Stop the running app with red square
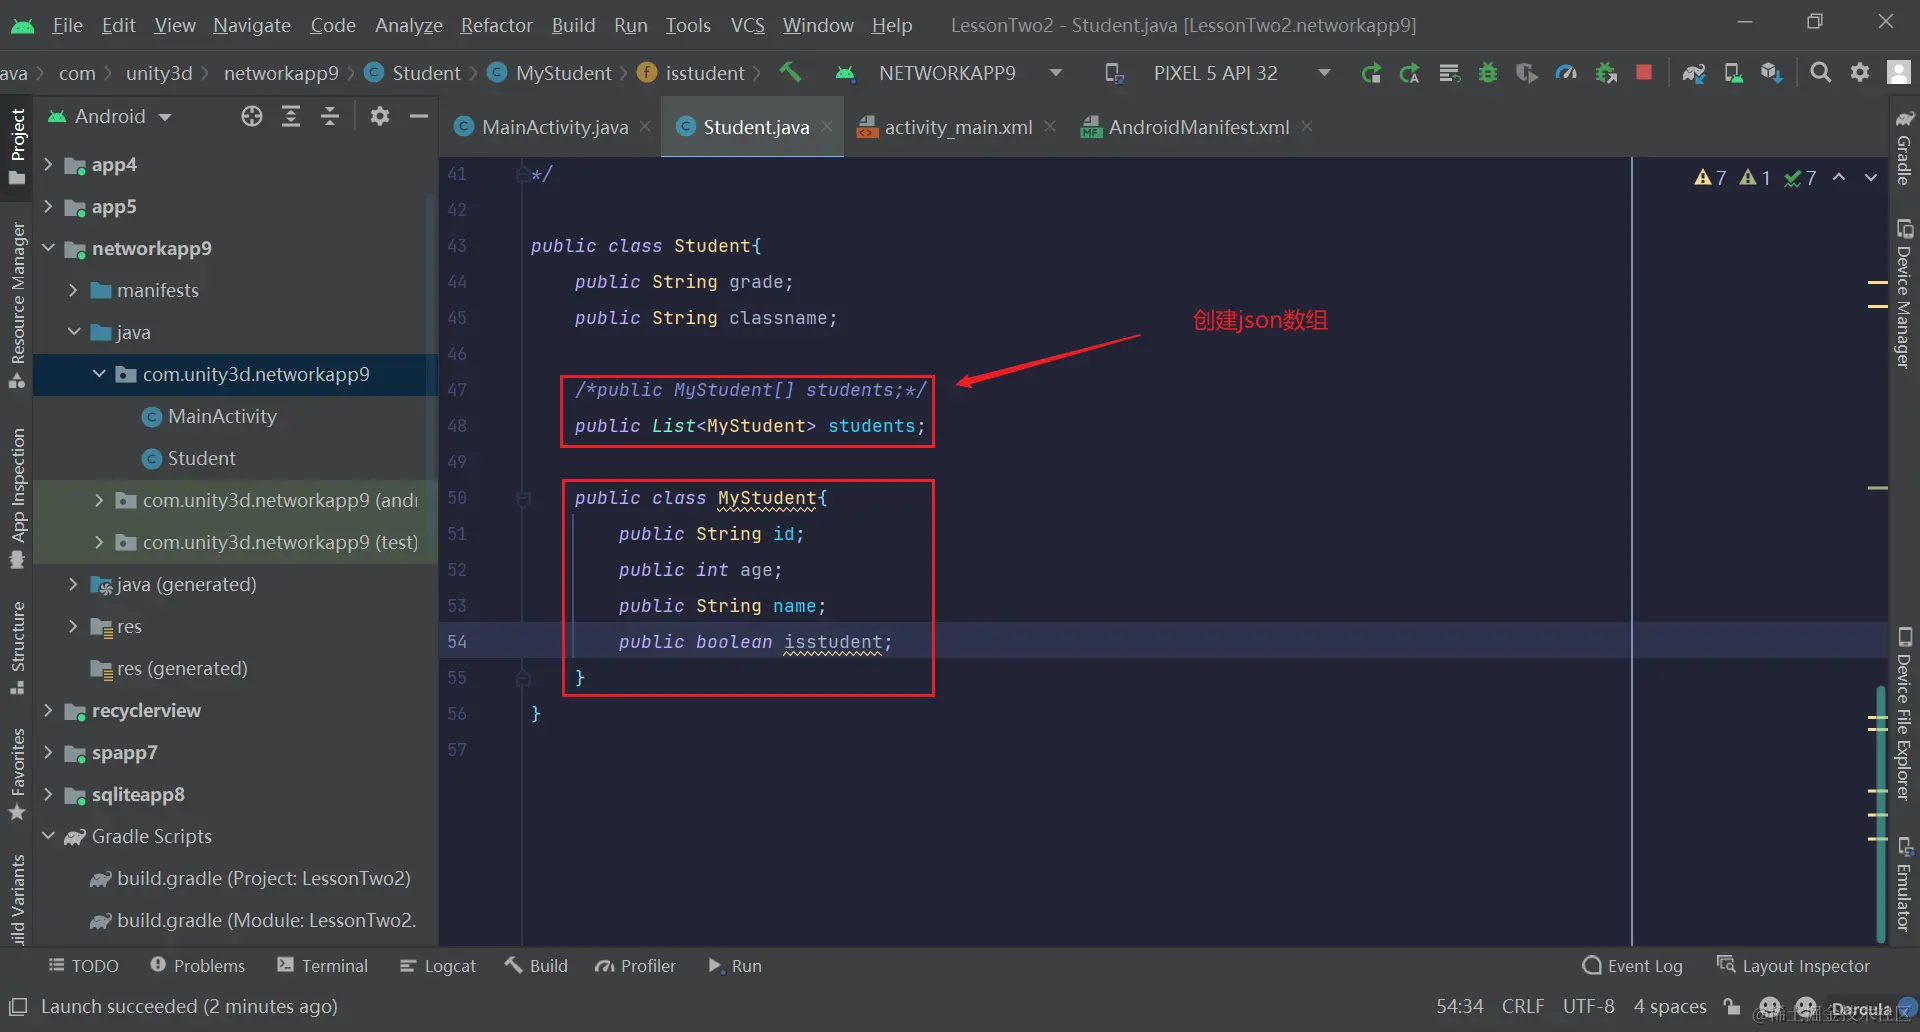Screen dimensions: 1920x1032 tap(1643, 73)
